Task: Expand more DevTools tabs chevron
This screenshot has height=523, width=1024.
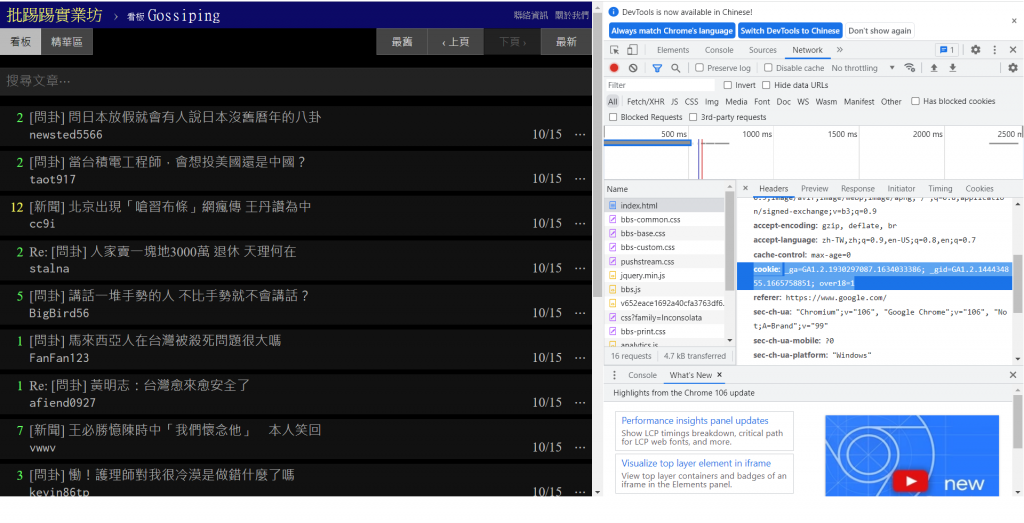Action: click(x=839, y=50)
